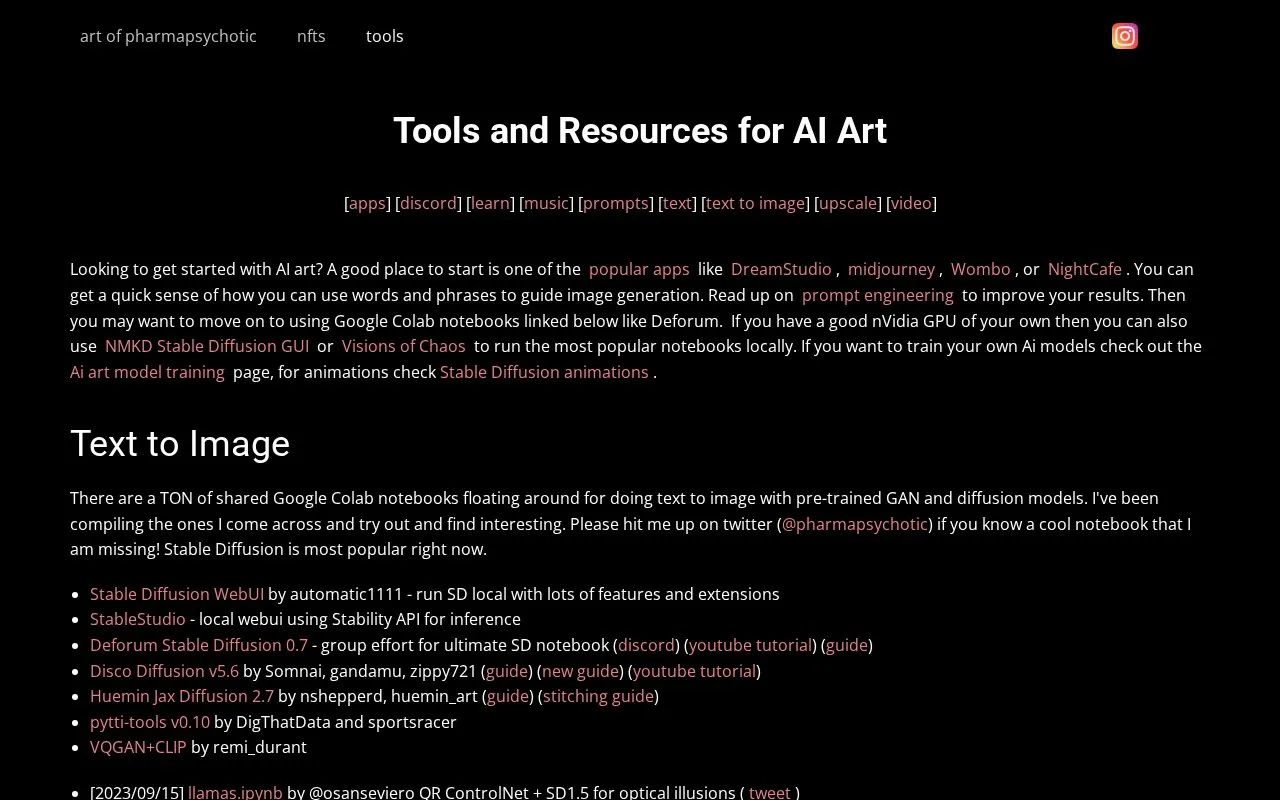The height and width of the screenshot is (800, 1280).
Task: Open the VQGAN+CLIP notebook link
Action: (138, 747)
